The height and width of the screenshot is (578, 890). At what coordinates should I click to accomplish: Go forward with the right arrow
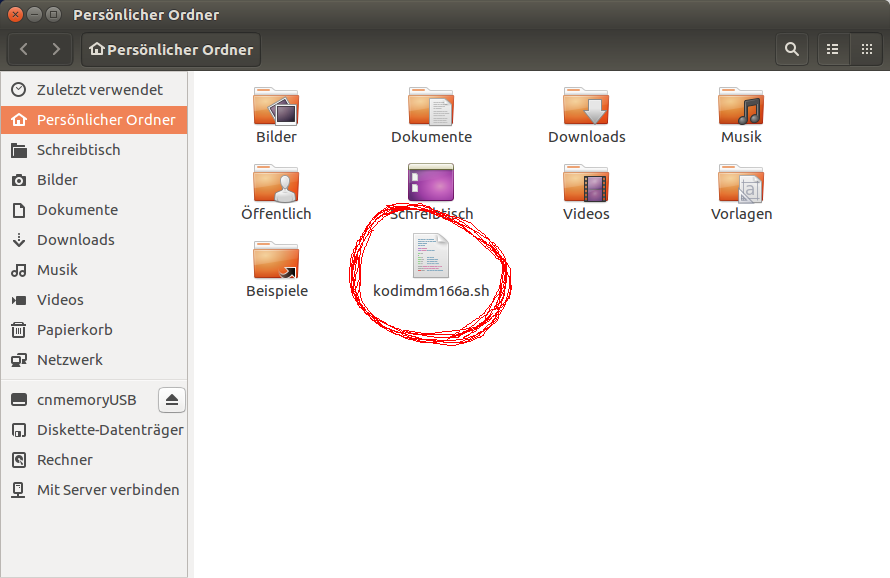tap(56, 49)
